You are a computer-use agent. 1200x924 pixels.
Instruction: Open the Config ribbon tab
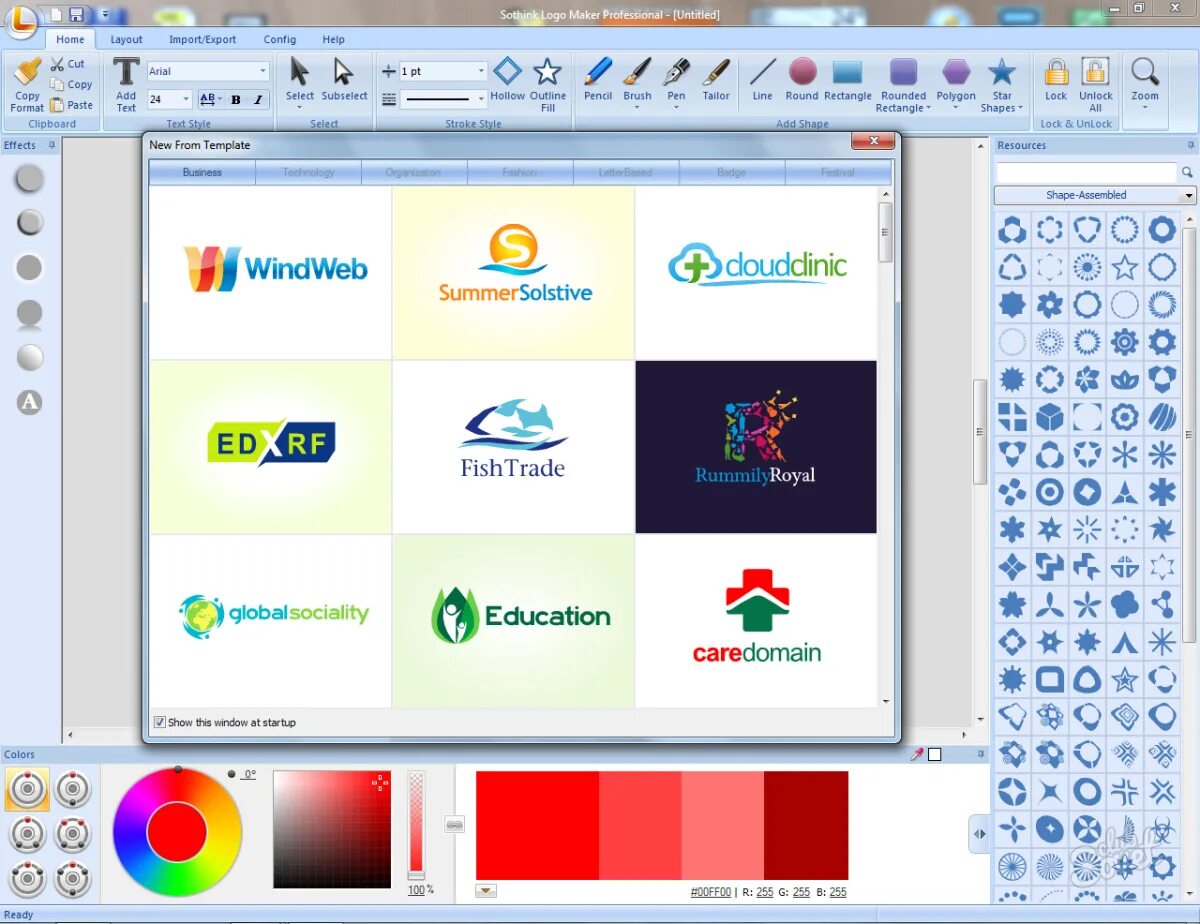280,39
